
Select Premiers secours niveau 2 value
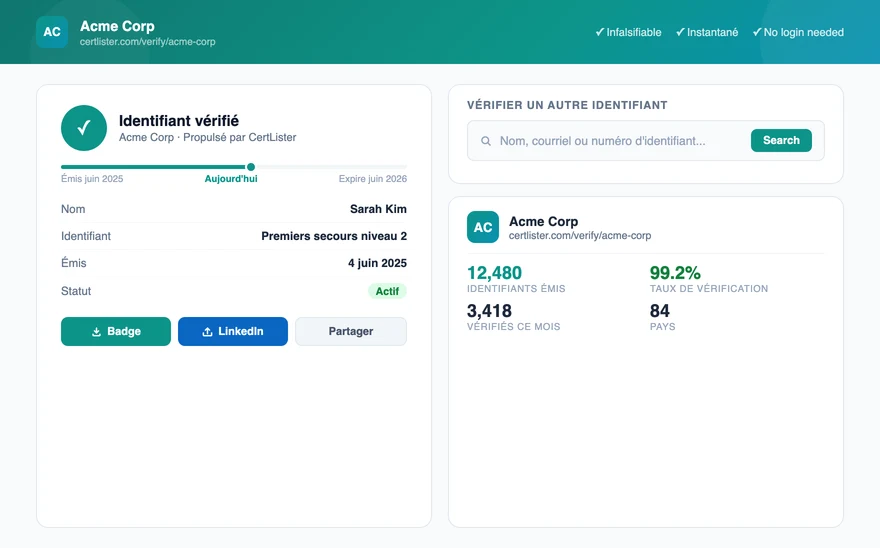click(x=334, y=236)
